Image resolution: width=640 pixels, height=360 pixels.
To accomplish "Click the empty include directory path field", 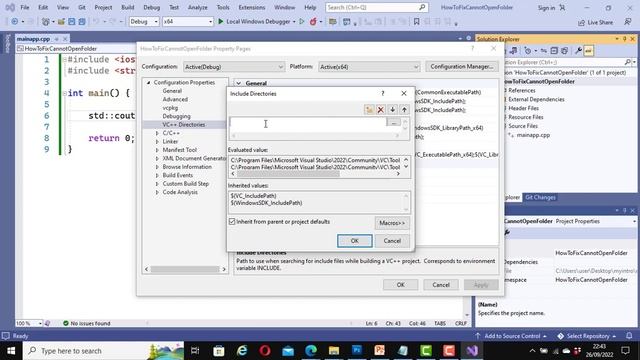I will coord(308,123).
